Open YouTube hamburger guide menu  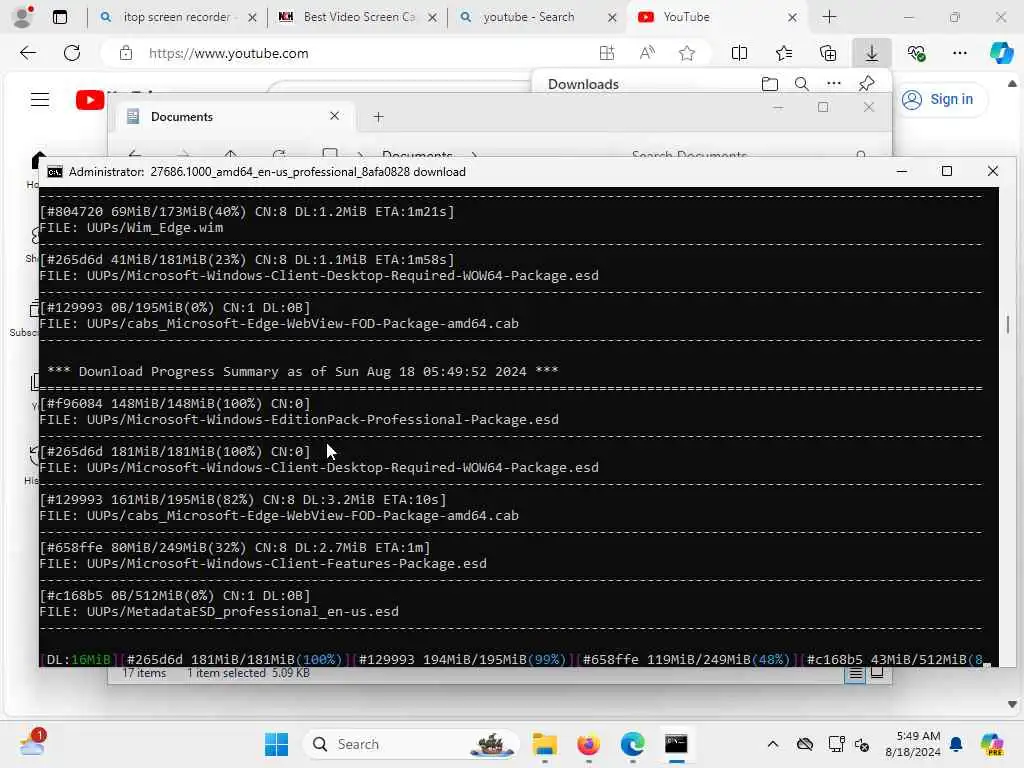tap(40, 99)
